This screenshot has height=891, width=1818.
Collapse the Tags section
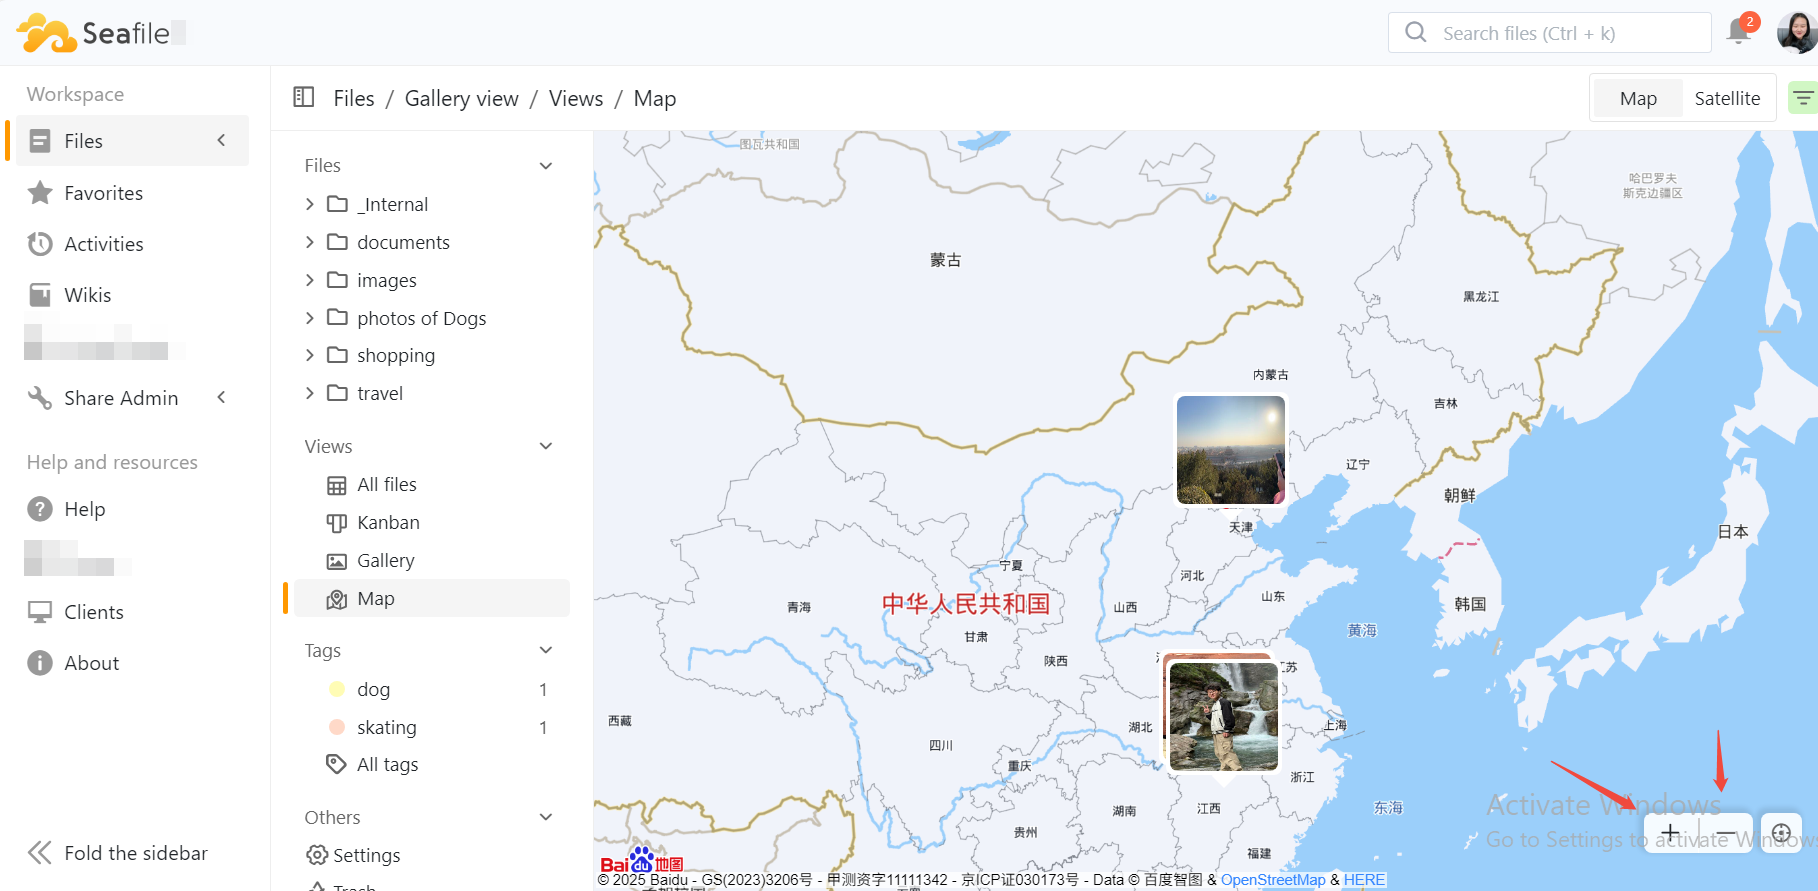(546, 650)
